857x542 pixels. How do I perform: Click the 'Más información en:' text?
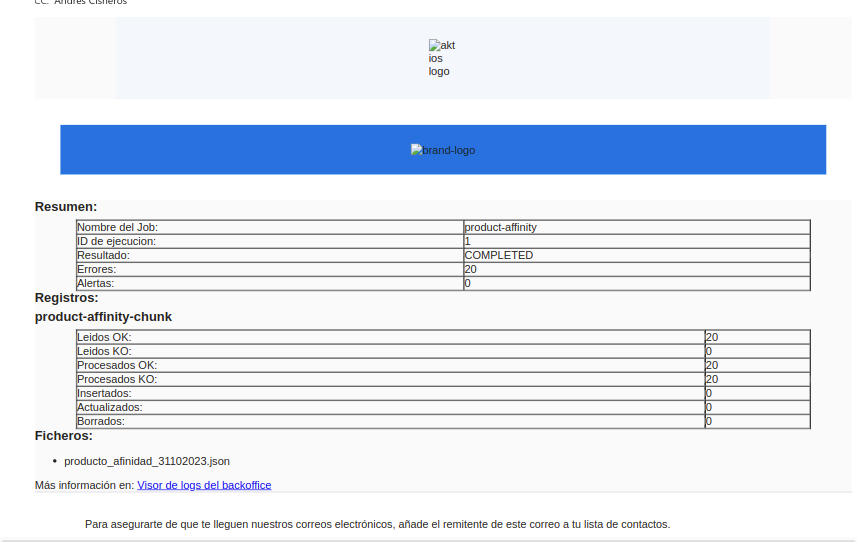(x=85, y=485)
